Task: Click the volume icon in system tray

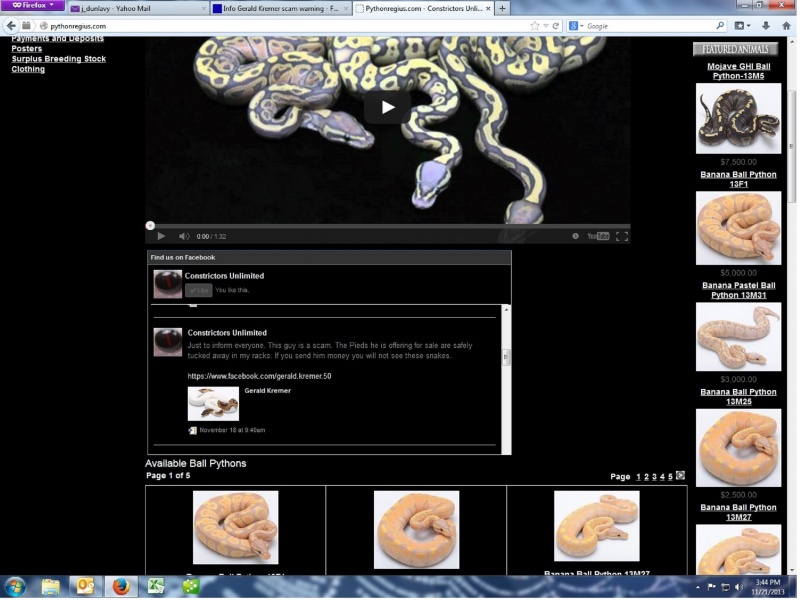Action: pos(739,587)
